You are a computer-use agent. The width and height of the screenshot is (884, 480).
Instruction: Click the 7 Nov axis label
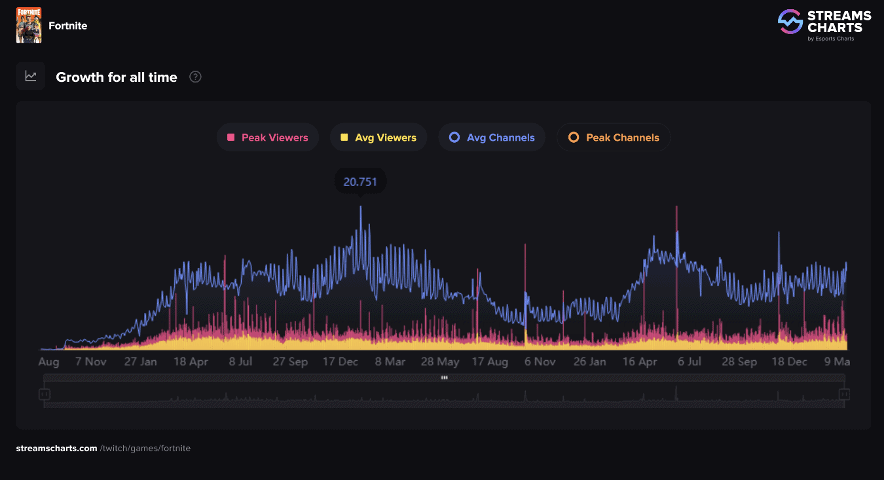tap(91, 362)
